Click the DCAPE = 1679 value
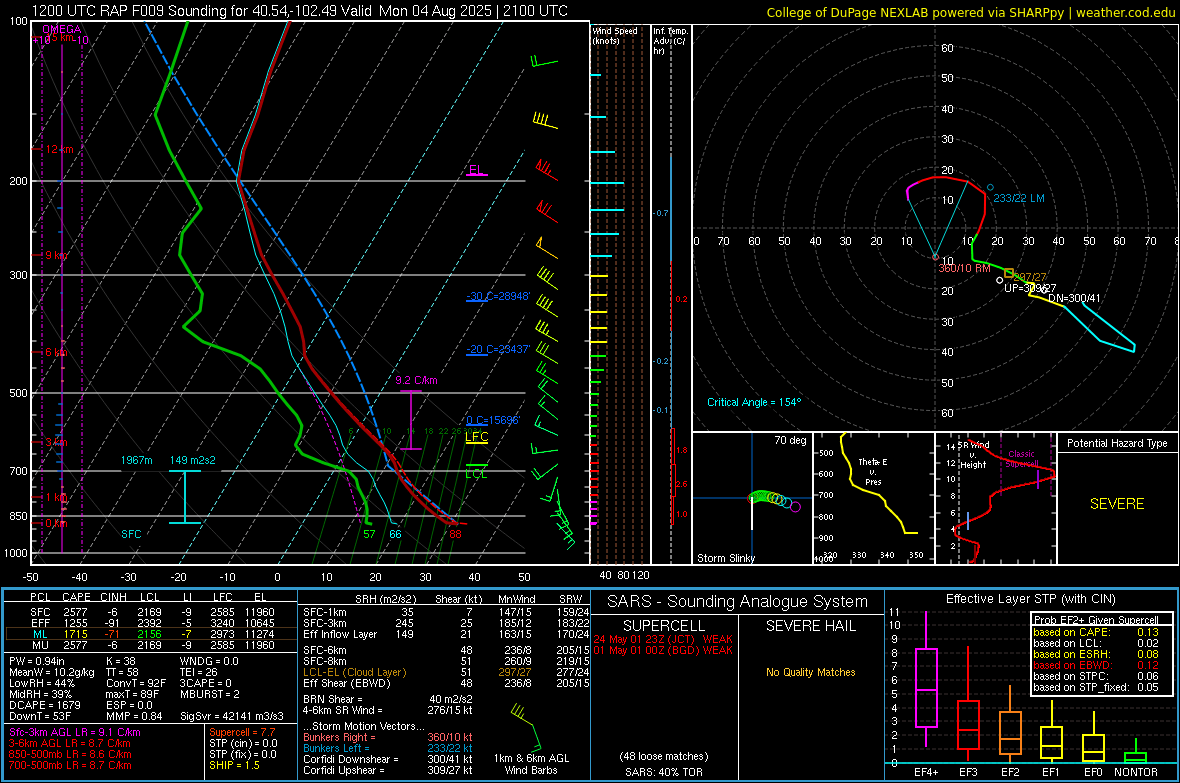This screenshot has height=783, width=1180. point(45,705)
